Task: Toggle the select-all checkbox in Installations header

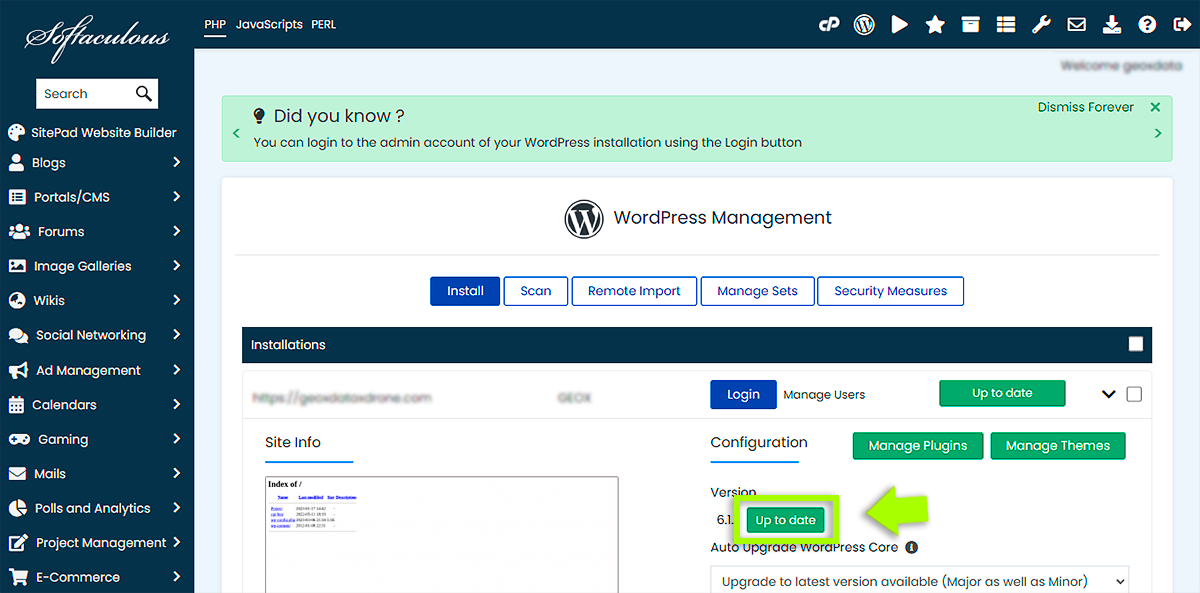Action: point(1135,344)
